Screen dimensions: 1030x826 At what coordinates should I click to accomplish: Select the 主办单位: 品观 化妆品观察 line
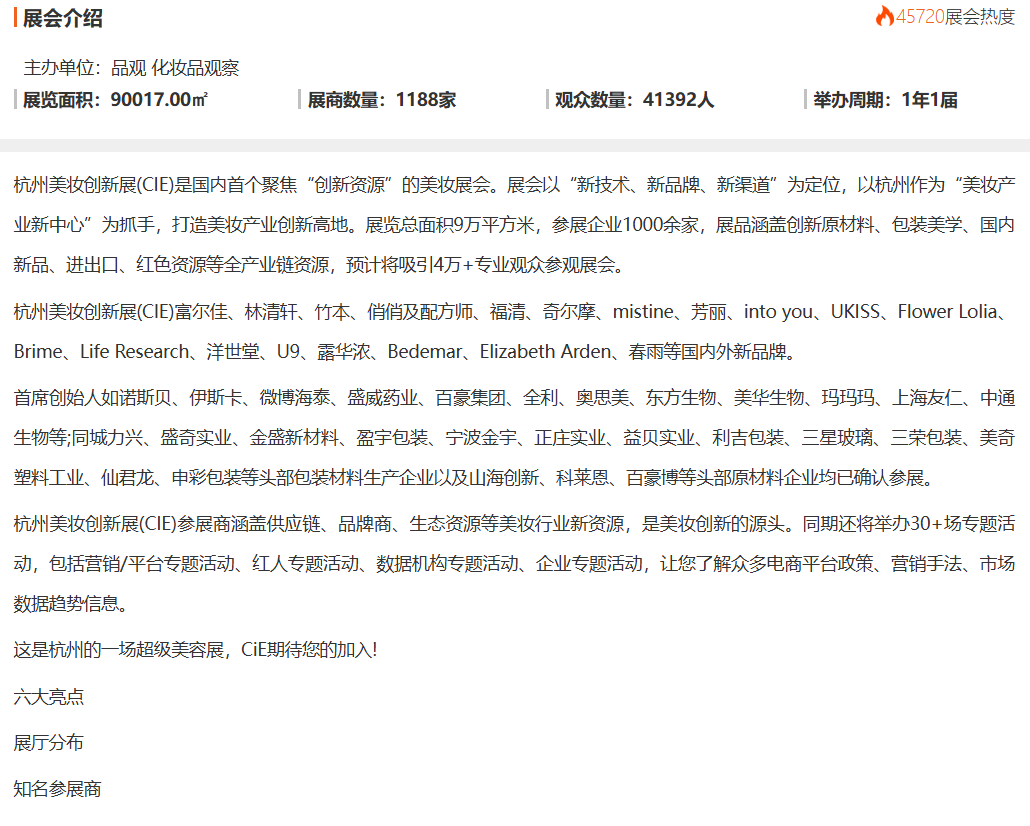(x=131, y=68)
